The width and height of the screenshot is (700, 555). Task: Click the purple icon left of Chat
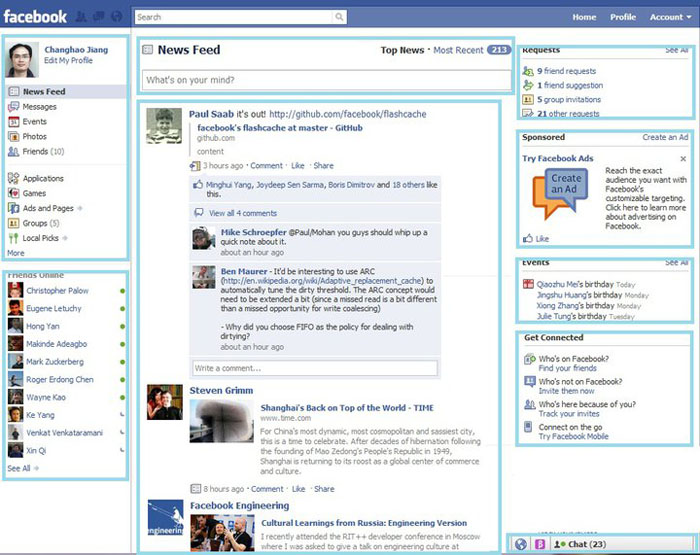540,544
